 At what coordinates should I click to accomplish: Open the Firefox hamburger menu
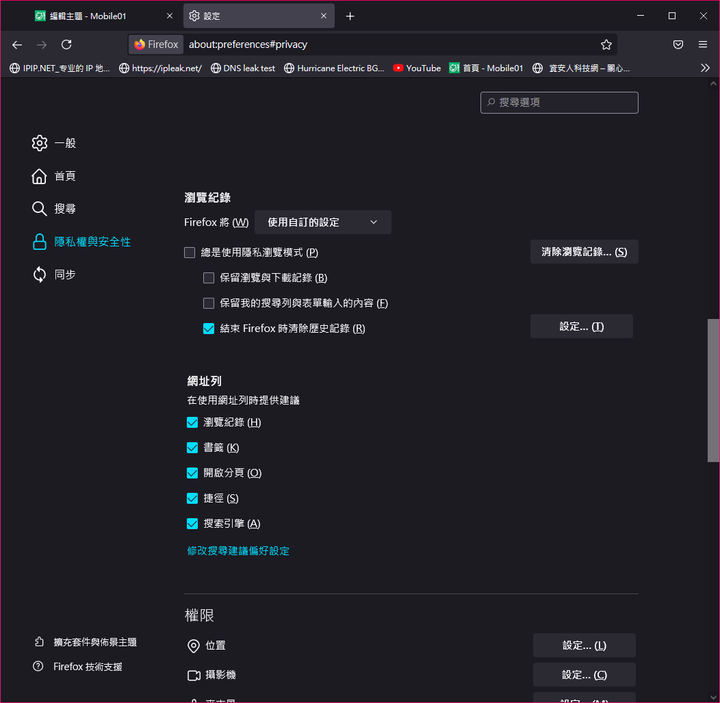703,45
